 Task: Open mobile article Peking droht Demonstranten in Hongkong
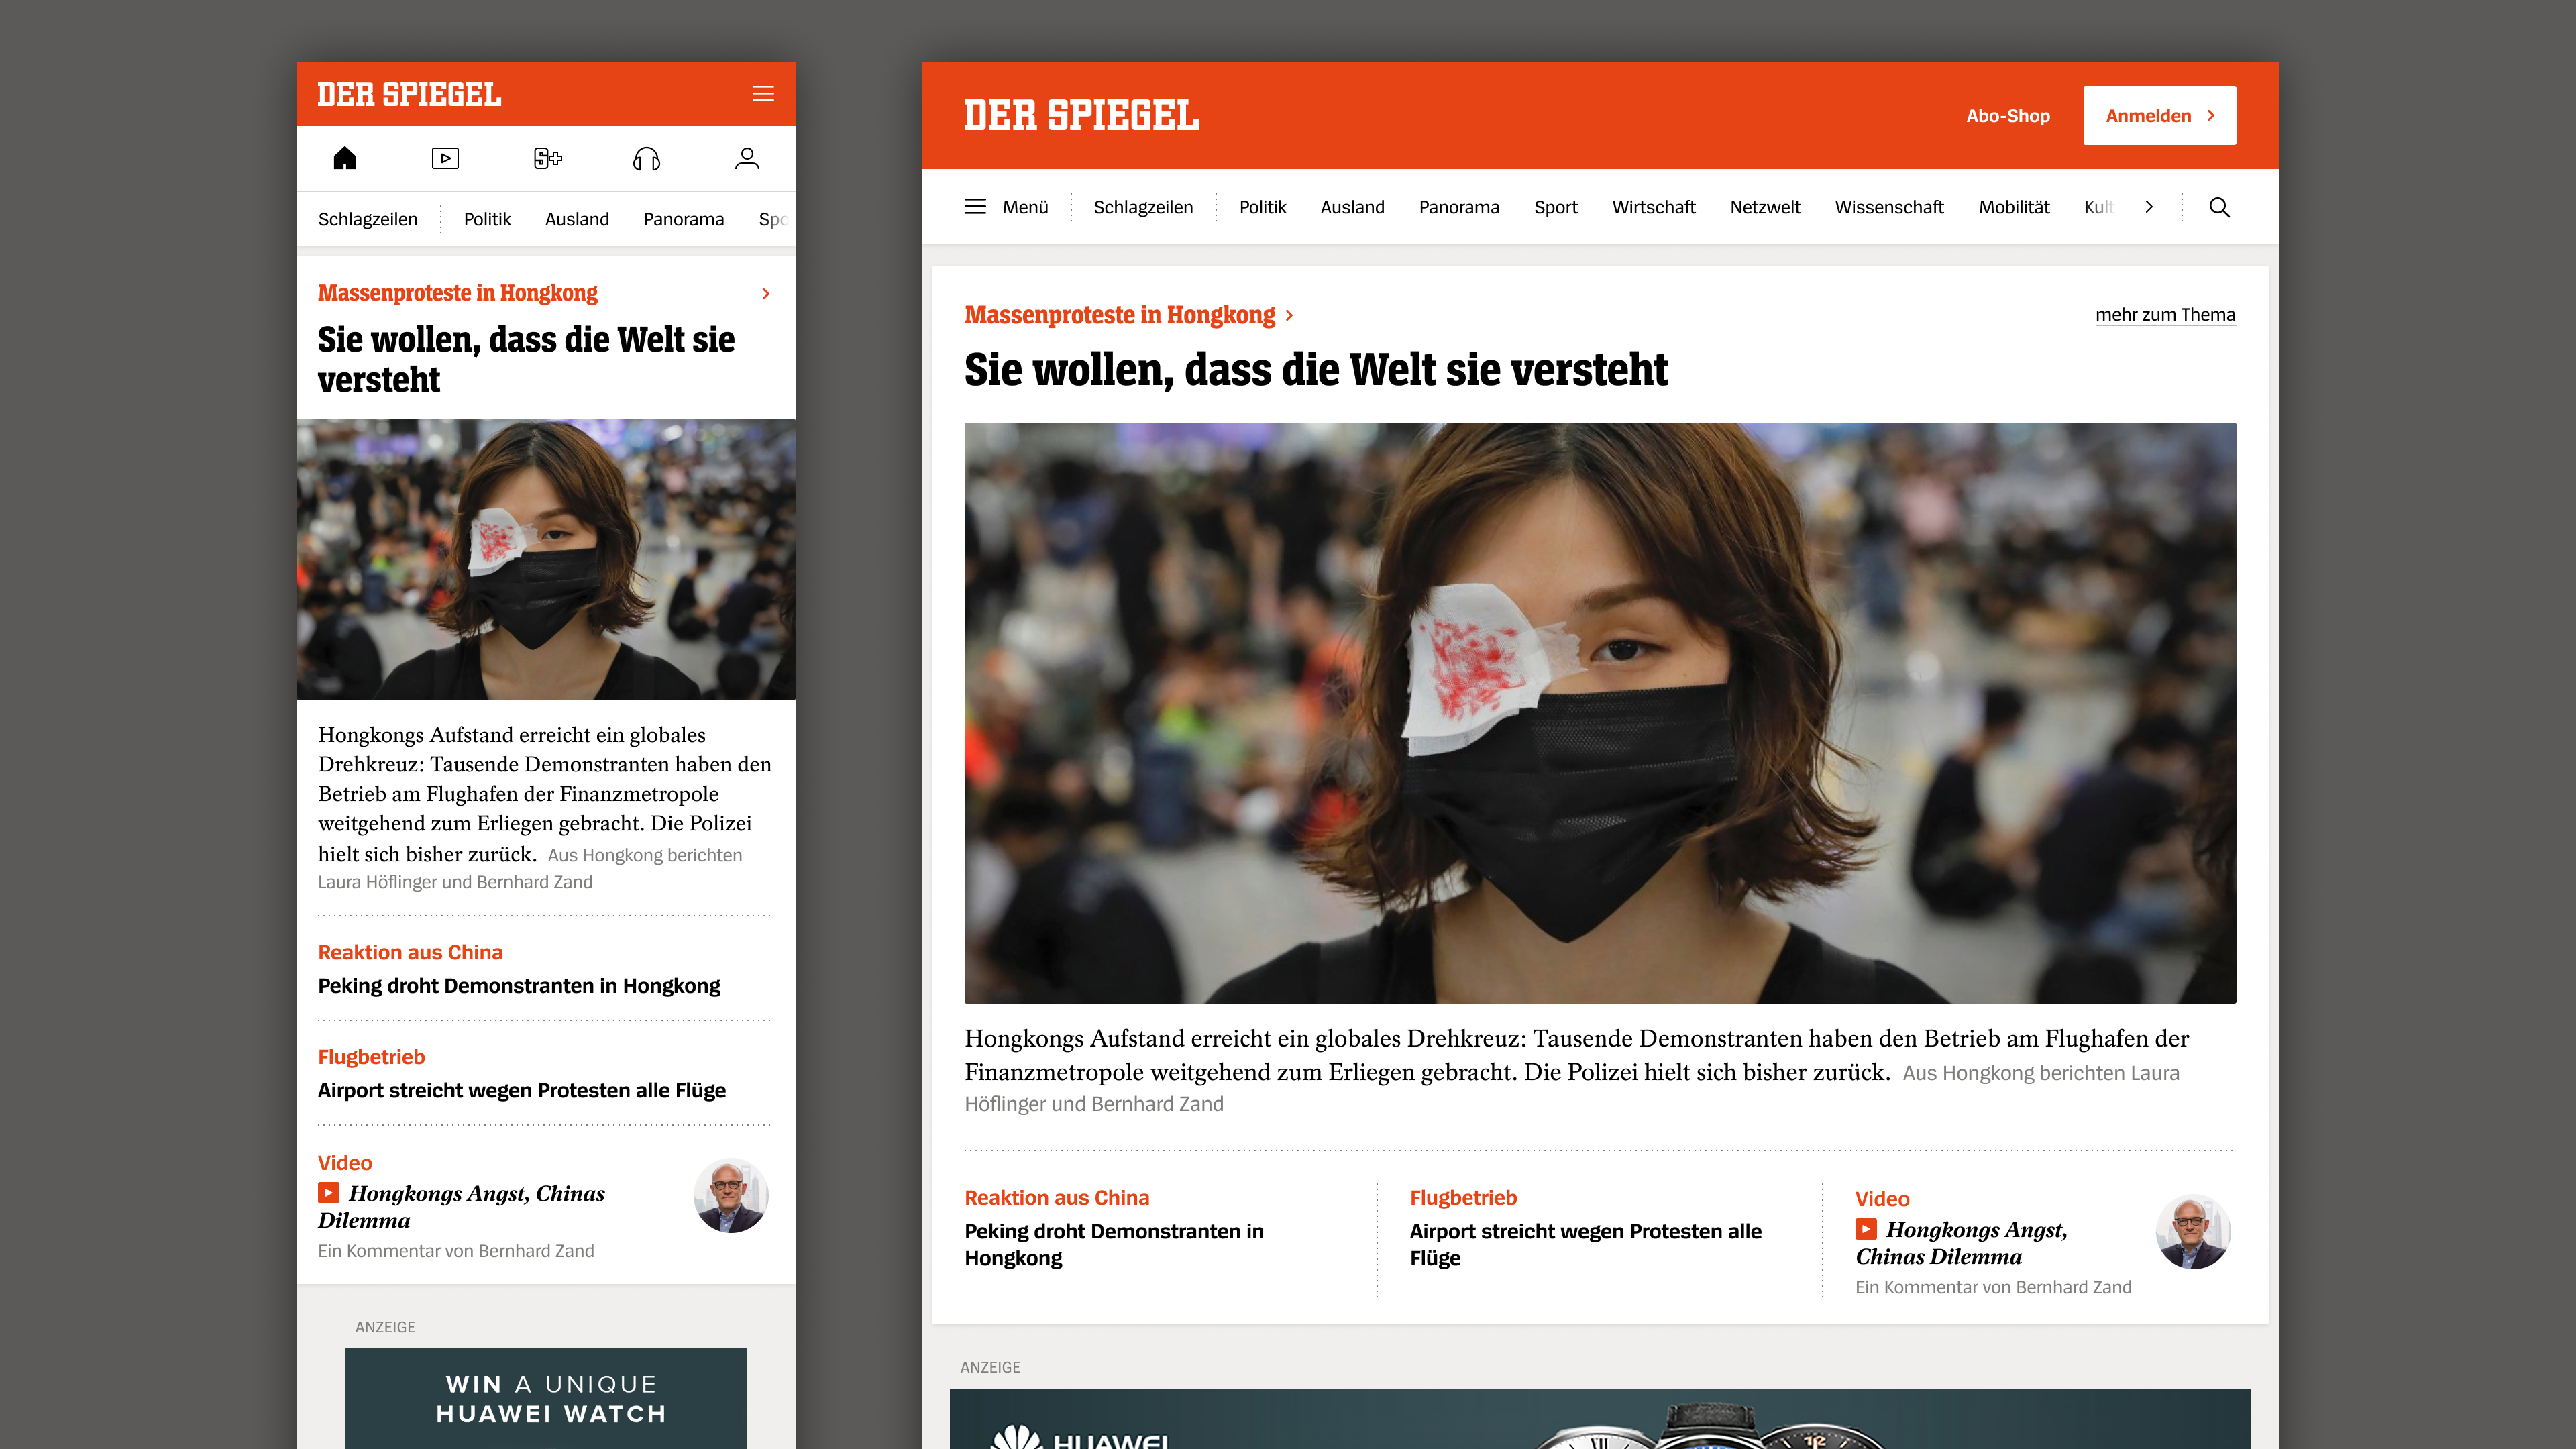pos(519,986)
